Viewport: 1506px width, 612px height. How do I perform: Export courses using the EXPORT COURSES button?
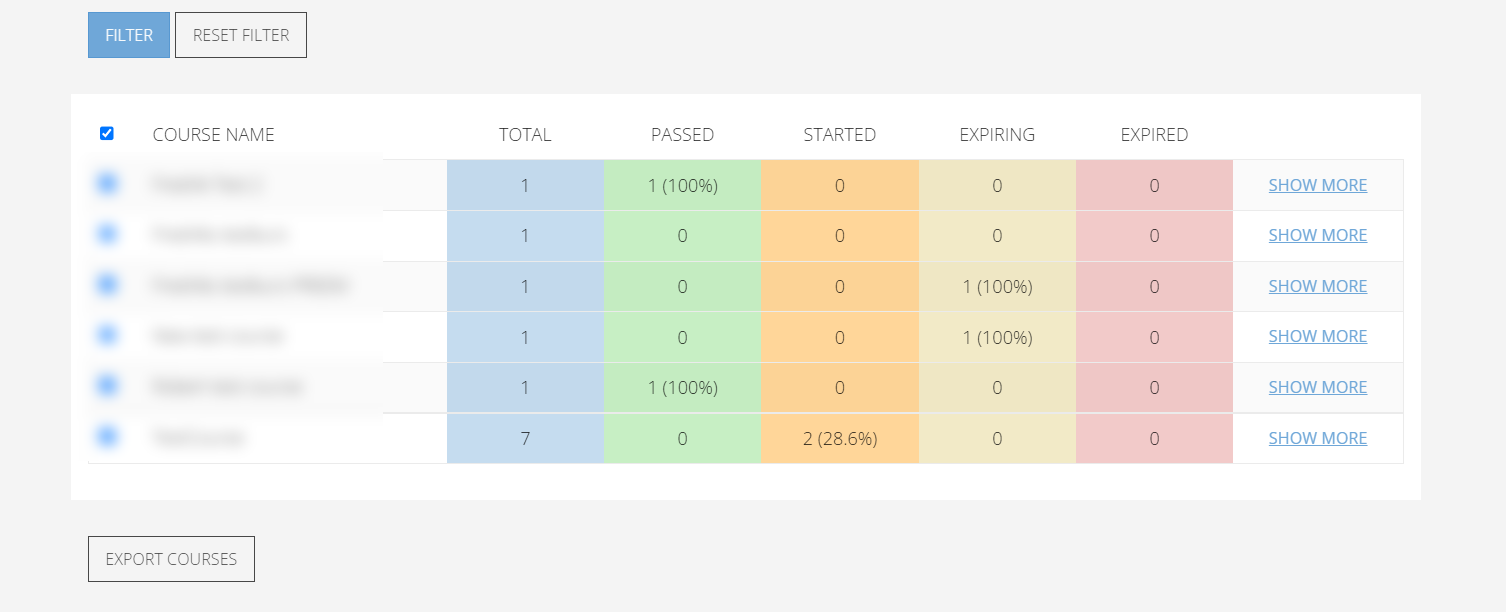click(x=171, y=559)
